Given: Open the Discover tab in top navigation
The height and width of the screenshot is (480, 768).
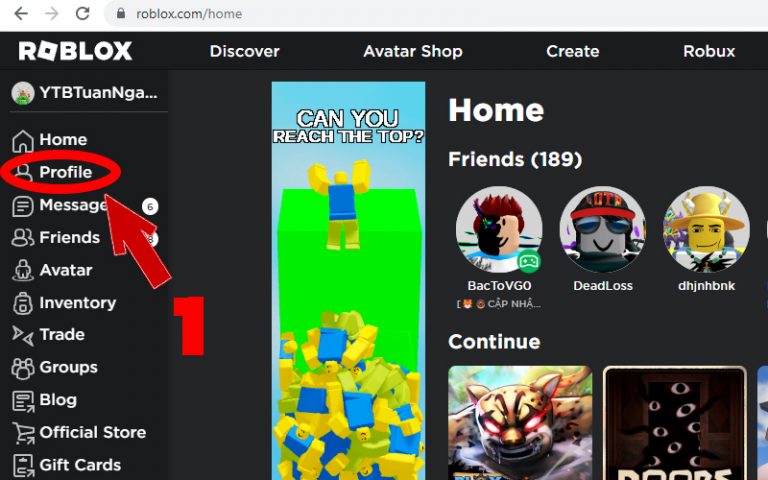Looking at the screenshot, I should (244, 51).
